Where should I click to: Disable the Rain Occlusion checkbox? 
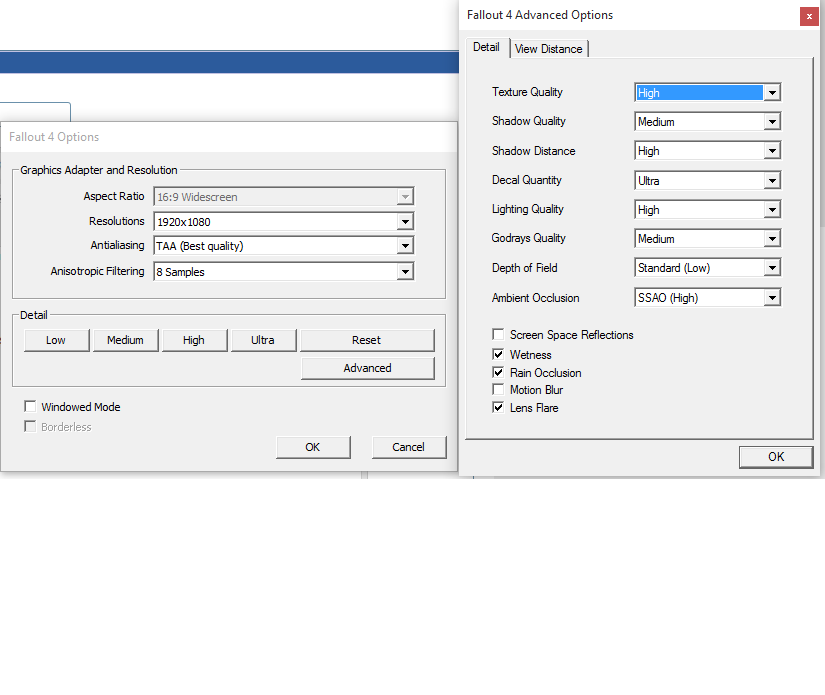click(x=498, y=372)
